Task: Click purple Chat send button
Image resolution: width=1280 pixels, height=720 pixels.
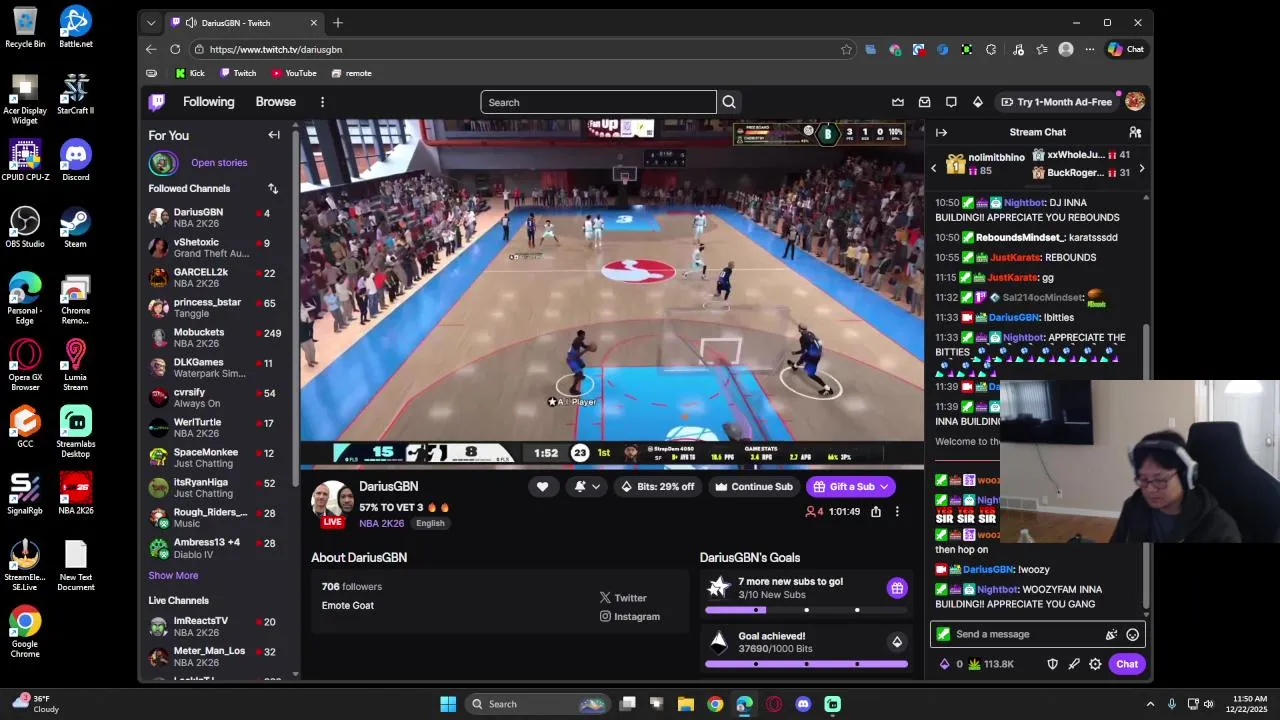Action: [x=1127, y=664]
